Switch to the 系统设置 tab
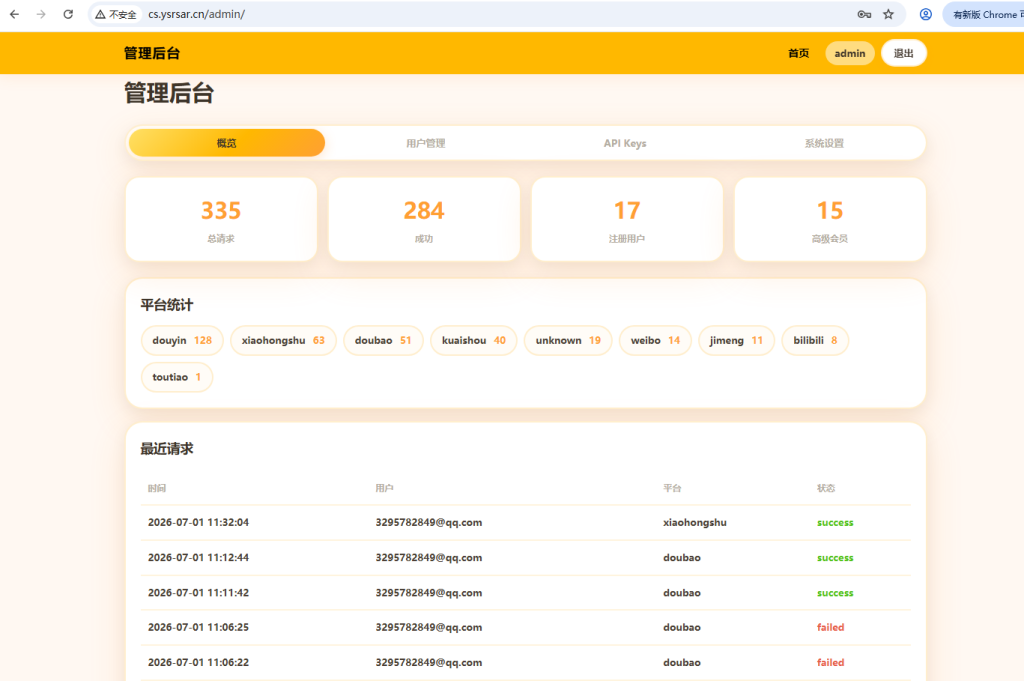The image size is (1024, 681). coord(824,143)
